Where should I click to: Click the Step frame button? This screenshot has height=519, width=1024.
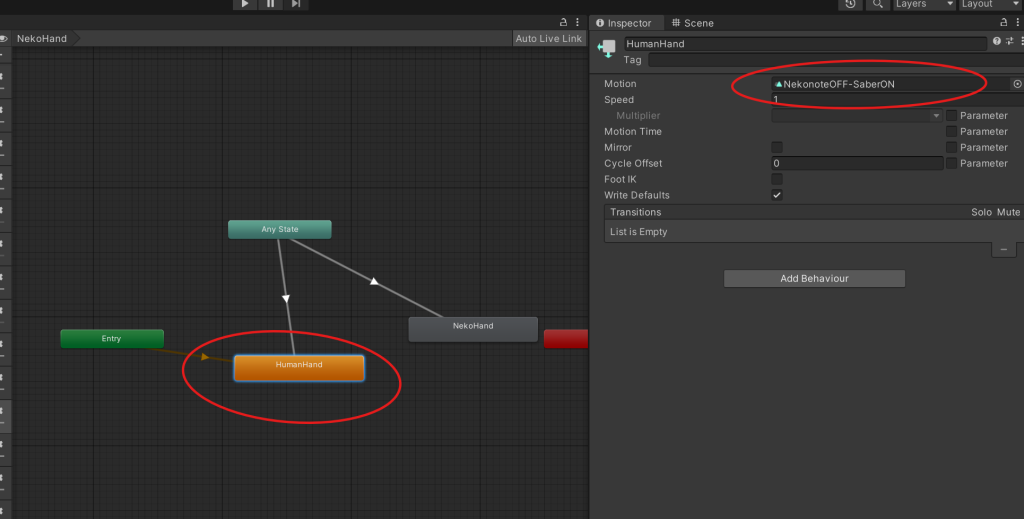click(296, 4)
